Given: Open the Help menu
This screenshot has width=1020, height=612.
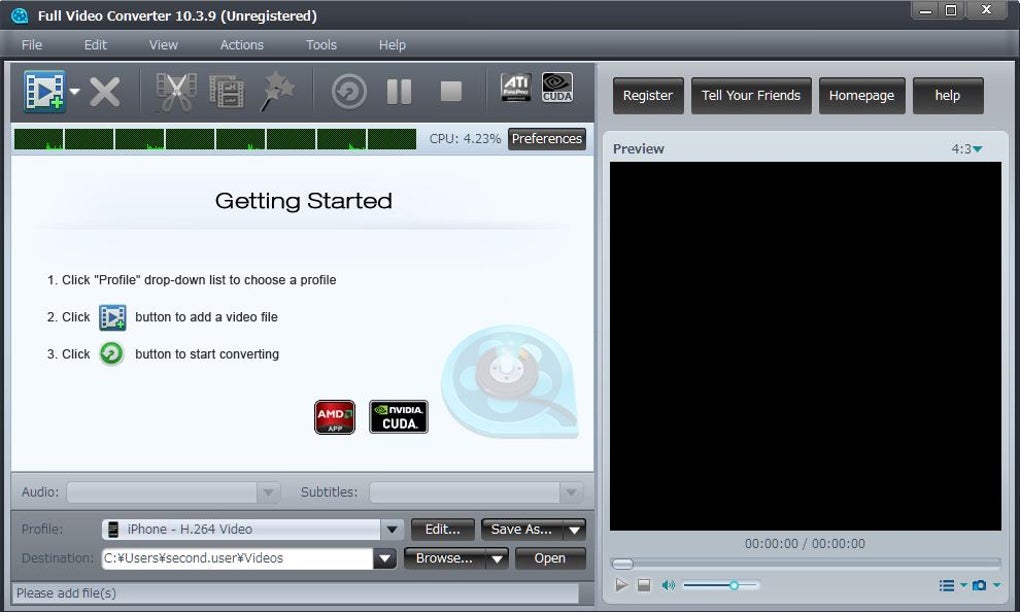Looking at the screenshot, I should pyautogui.click(x=392, y=45).
